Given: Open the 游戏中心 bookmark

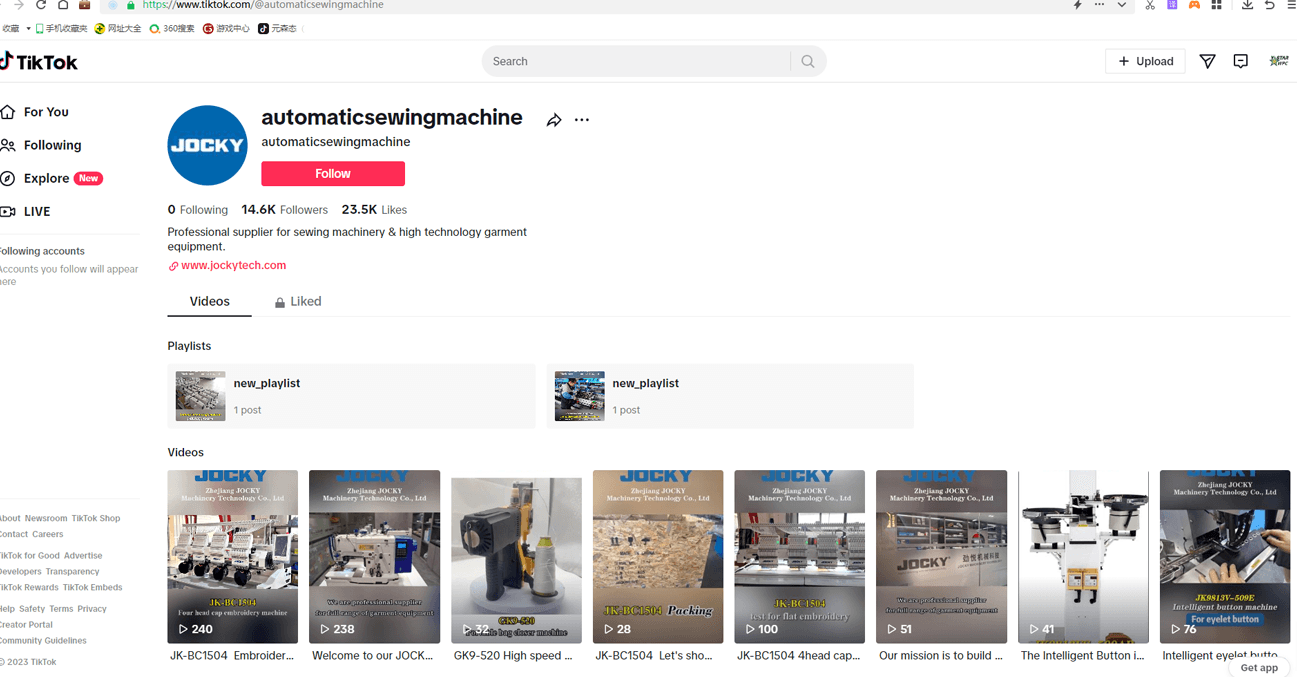Looking at the screenshot, I should point(226,29).
